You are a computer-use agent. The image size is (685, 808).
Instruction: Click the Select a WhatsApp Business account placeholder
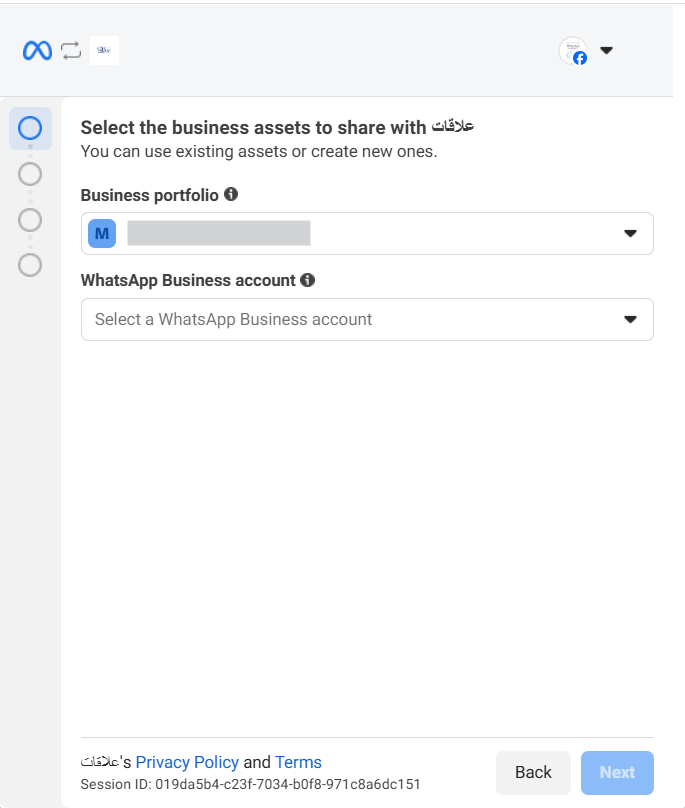click(233, 319)
